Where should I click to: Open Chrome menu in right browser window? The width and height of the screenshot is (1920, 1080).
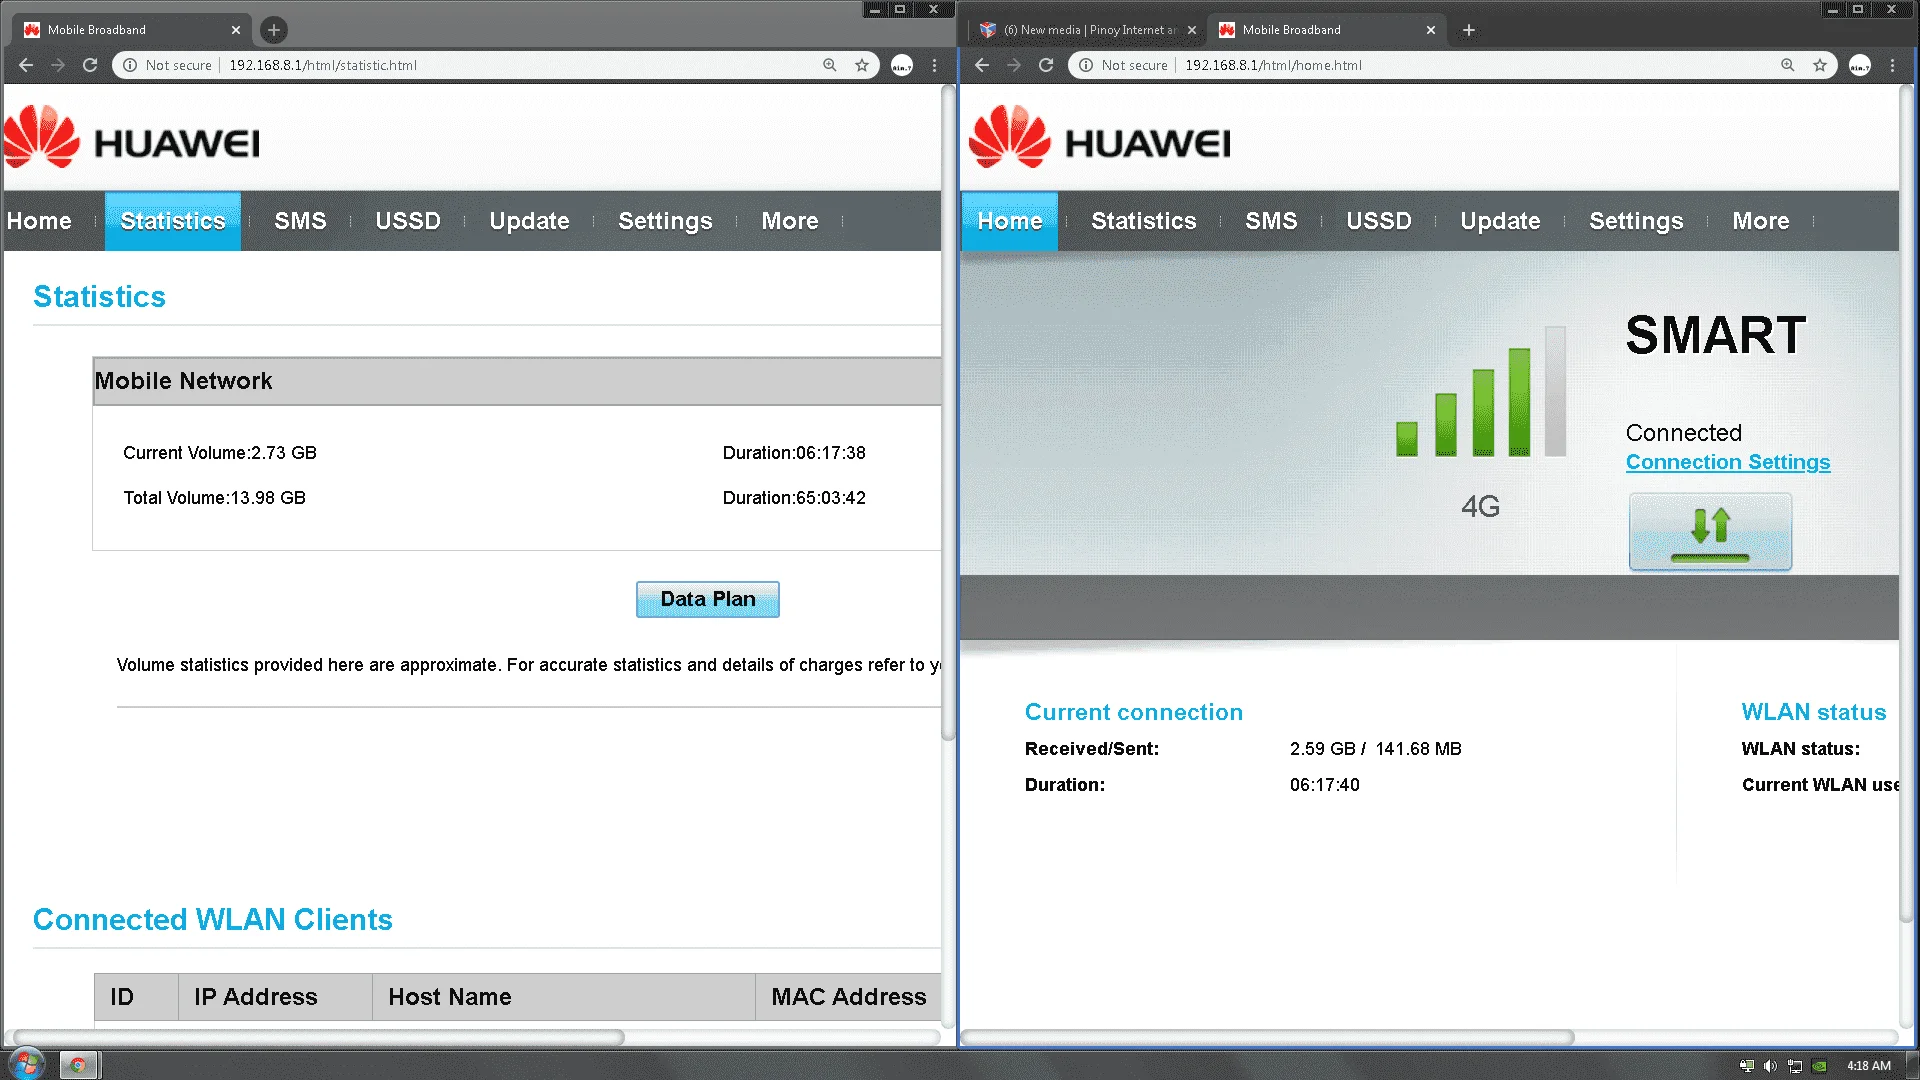pos(1893,65)
